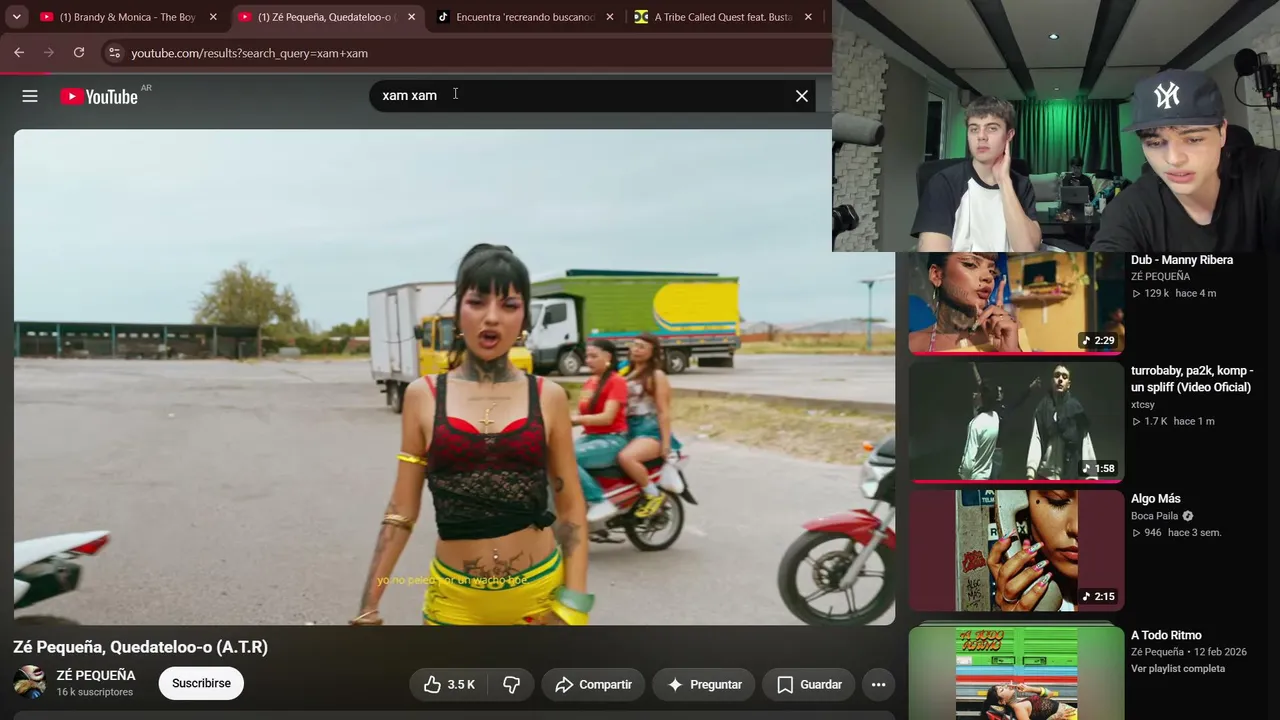Open the Boca Paila channel name
Image resolution: width=1280 pixels, height=720 pixels.
[x=1154, y=516]
